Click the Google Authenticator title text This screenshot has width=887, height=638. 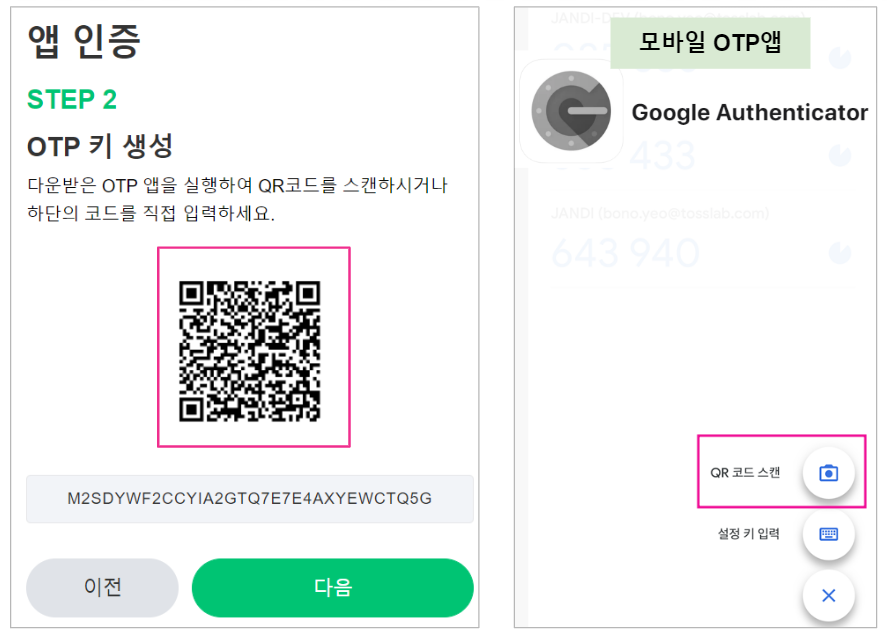point(749,113)
